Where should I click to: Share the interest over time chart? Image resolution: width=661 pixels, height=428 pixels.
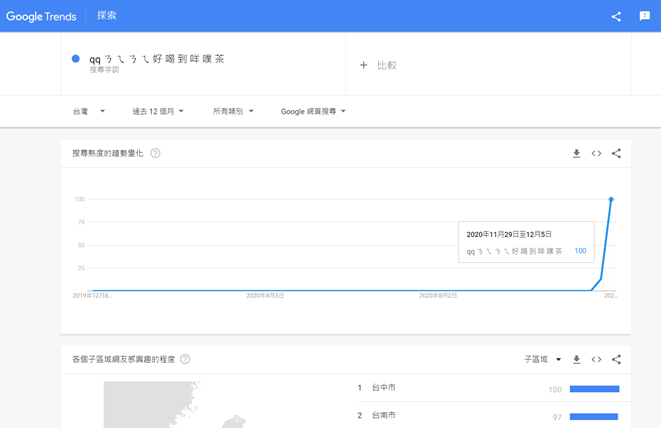(x=616, y=153)
